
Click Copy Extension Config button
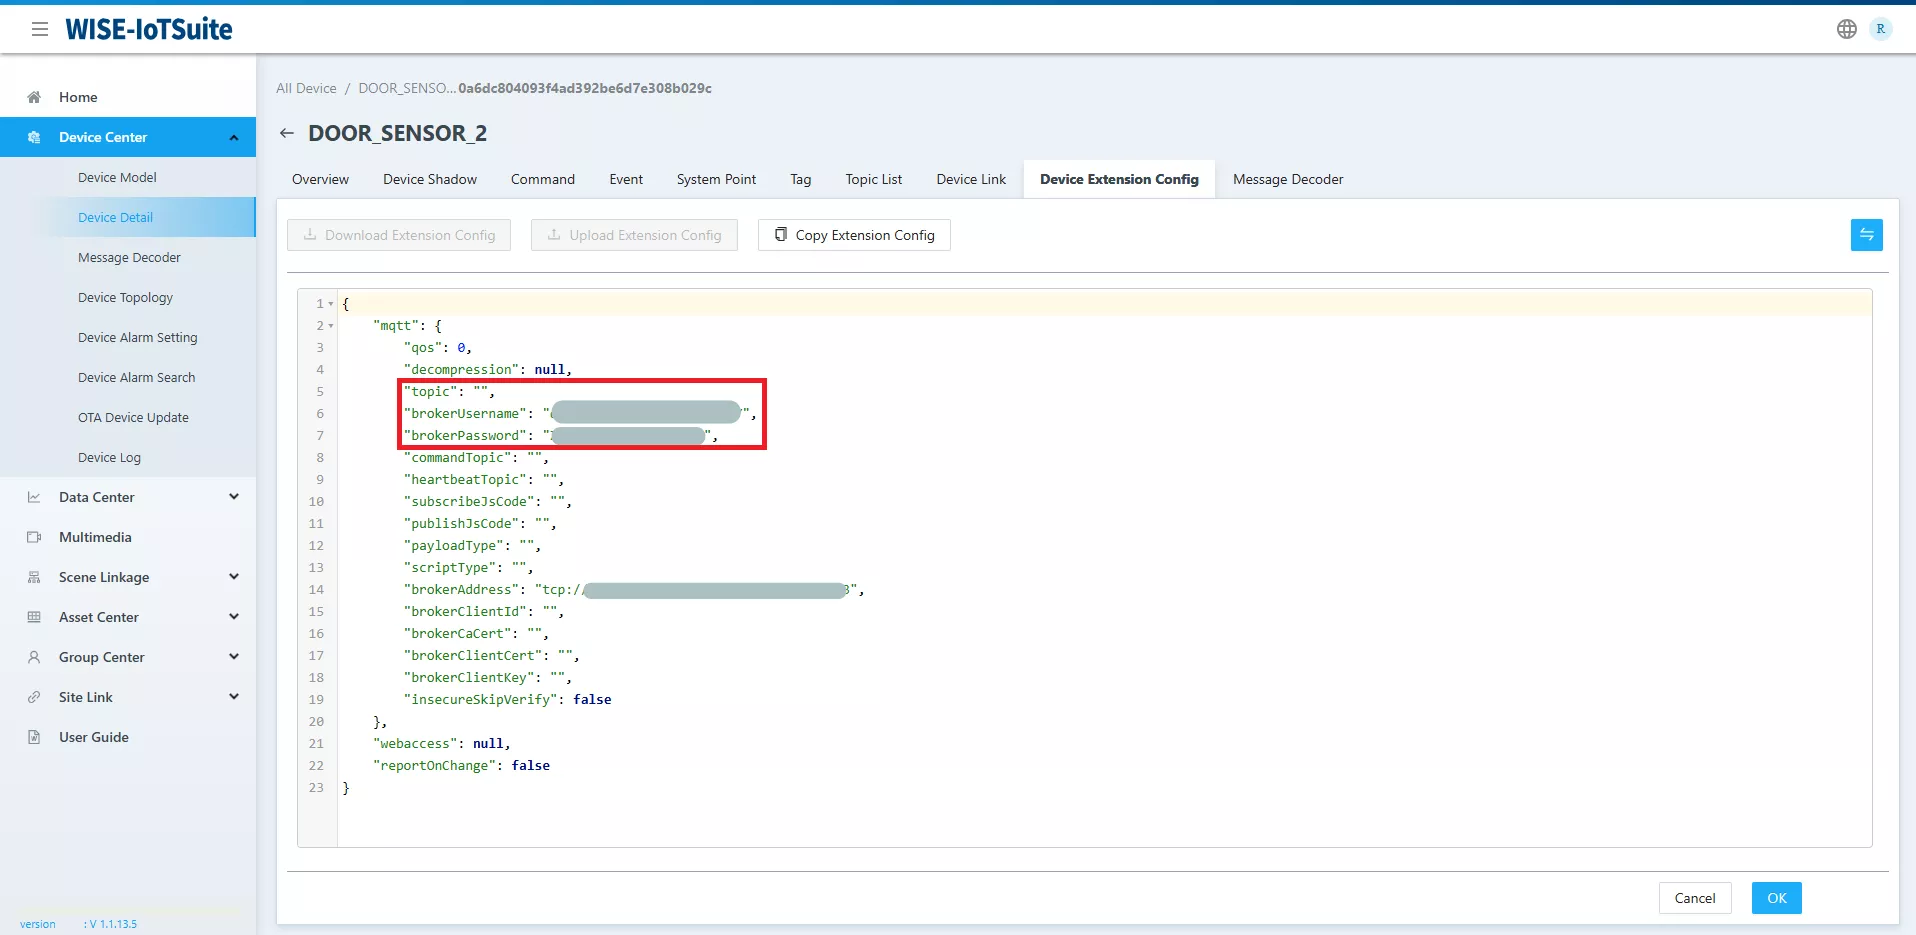point(854,235)
